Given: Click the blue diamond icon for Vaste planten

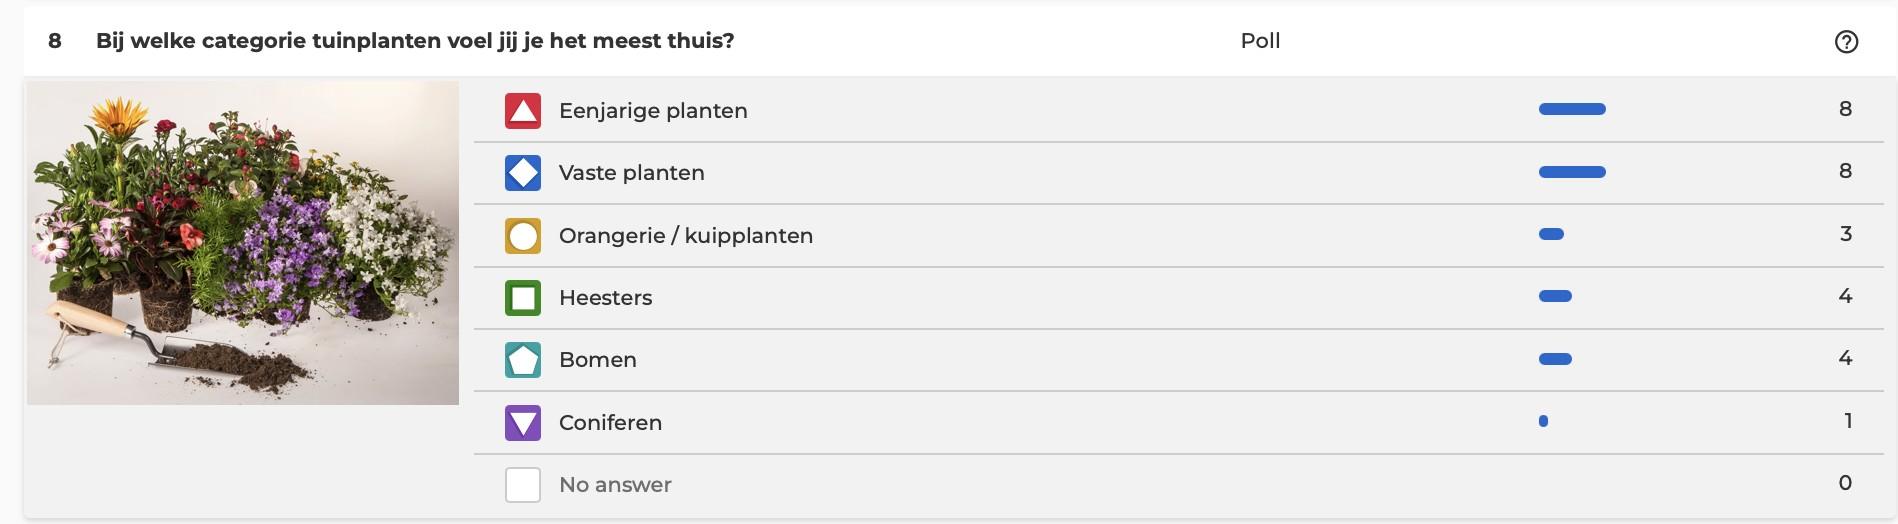Looking at the screenshot, I should click(523, 173).
